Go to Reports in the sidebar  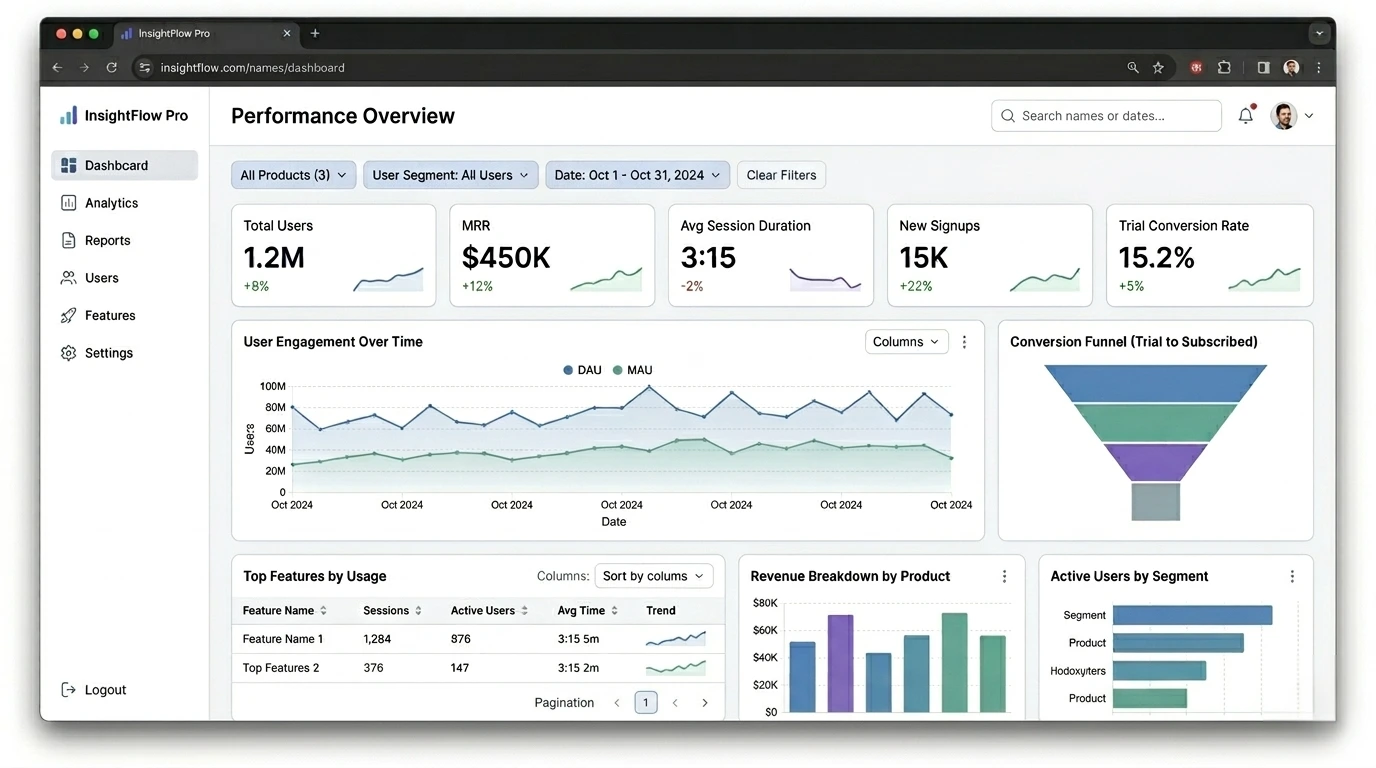coord(107,241)
